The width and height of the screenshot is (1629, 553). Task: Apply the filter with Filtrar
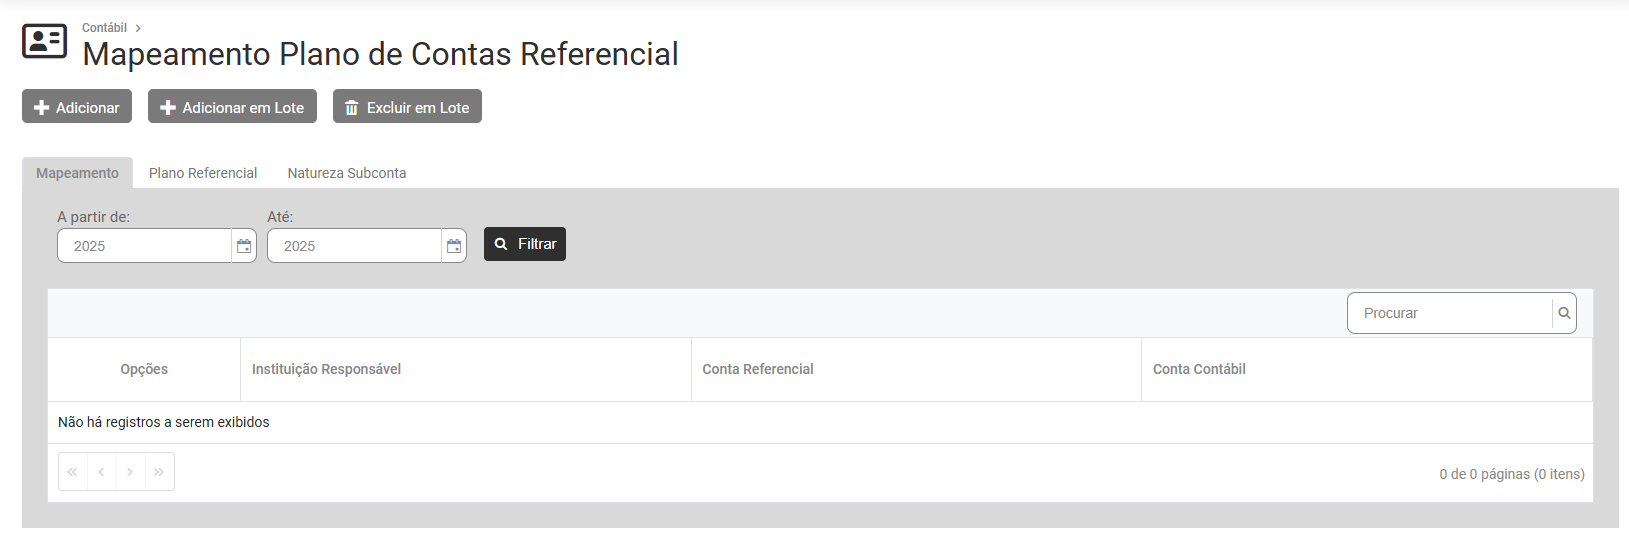[525, 244]
